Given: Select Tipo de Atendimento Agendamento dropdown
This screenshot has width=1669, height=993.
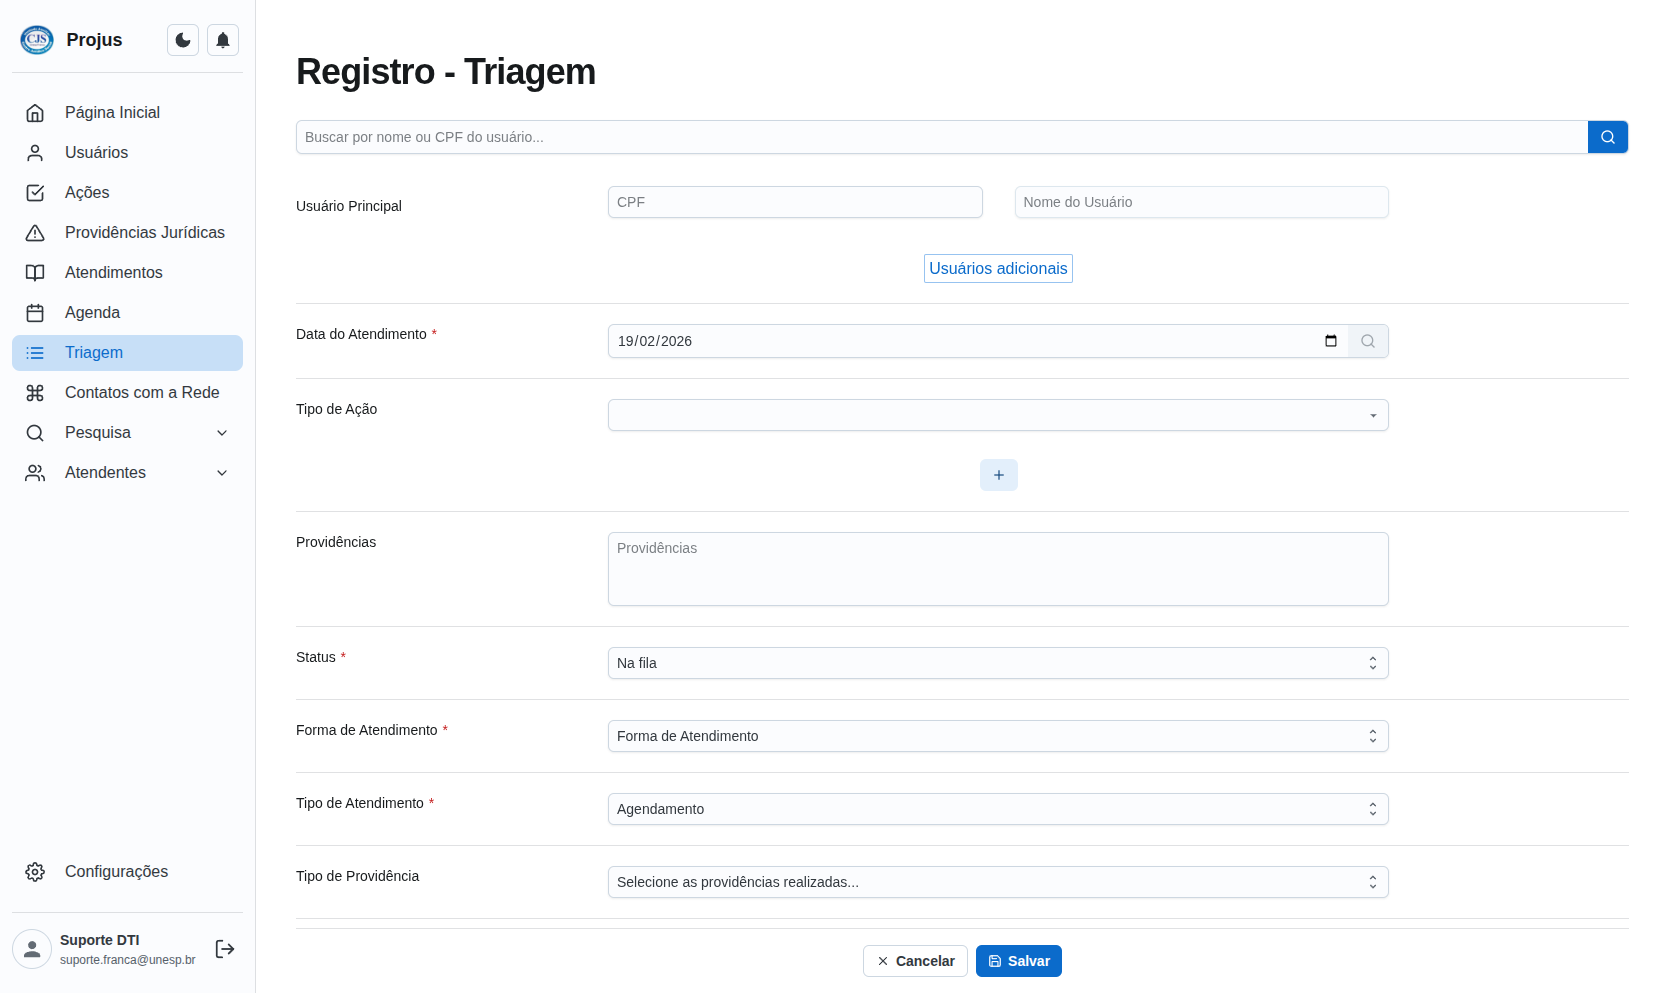Looking at the screenshot, I should click(997, 809).
